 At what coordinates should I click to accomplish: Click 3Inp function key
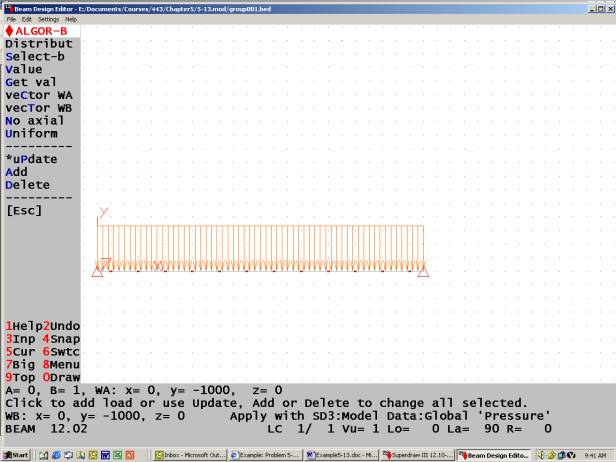[20, 339]
